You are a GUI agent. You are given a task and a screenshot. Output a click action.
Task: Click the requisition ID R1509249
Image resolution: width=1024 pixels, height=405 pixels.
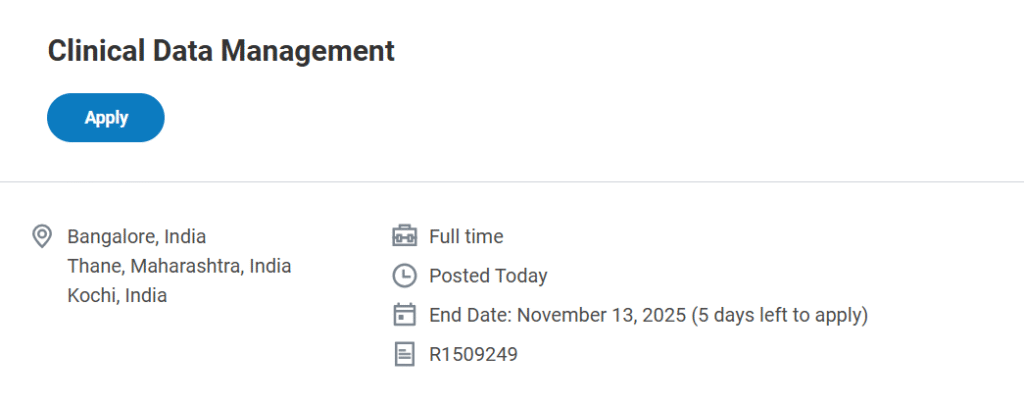[x=473, y=354]
